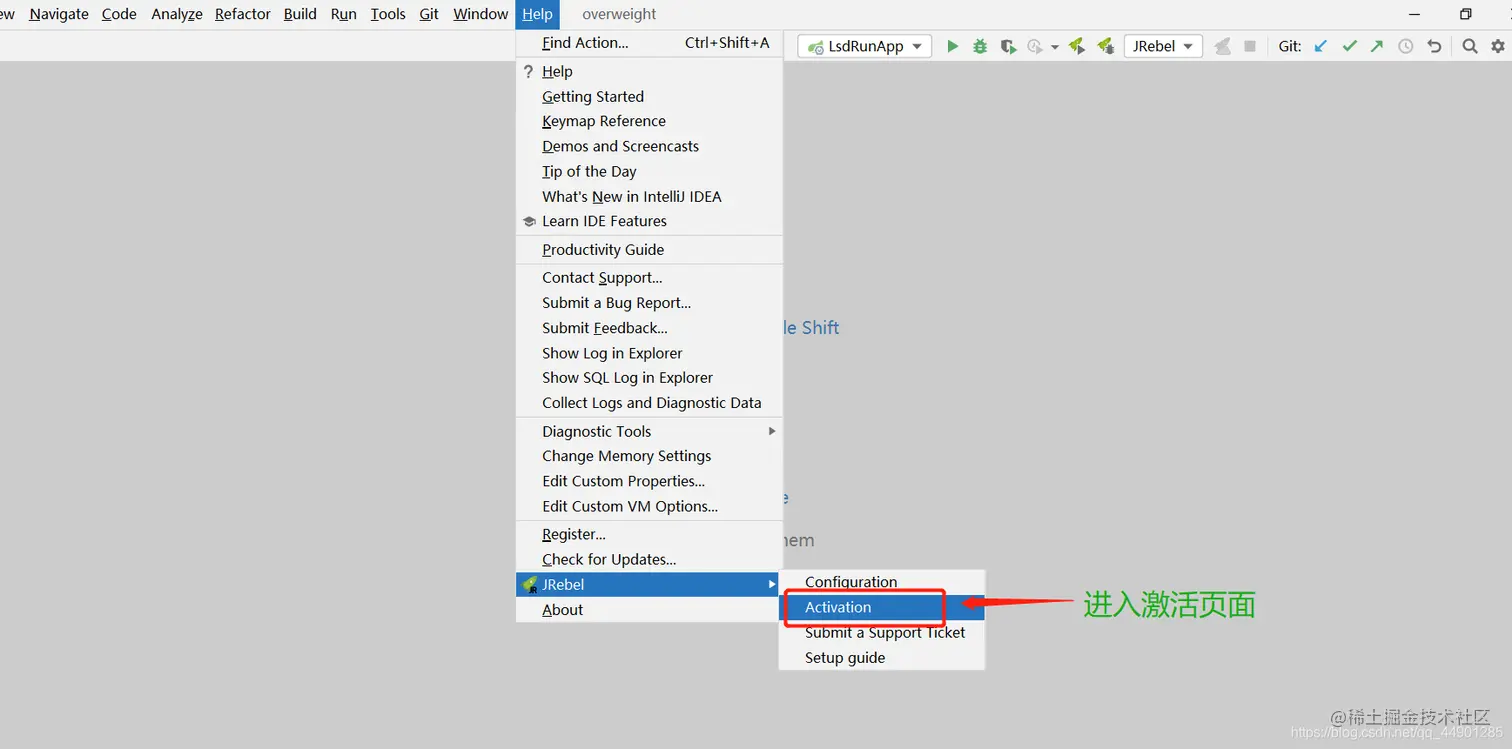Image resolution: width=1512 pixels, height=749 pixels.
Task: Show Tip of the Day
Action: click(x=648, y=171)
